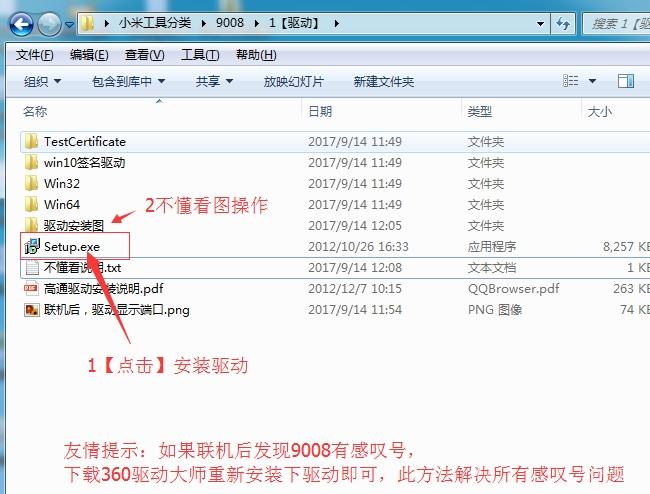
Task: Open the view options dropdown arrow
Action: pos(592,81)
